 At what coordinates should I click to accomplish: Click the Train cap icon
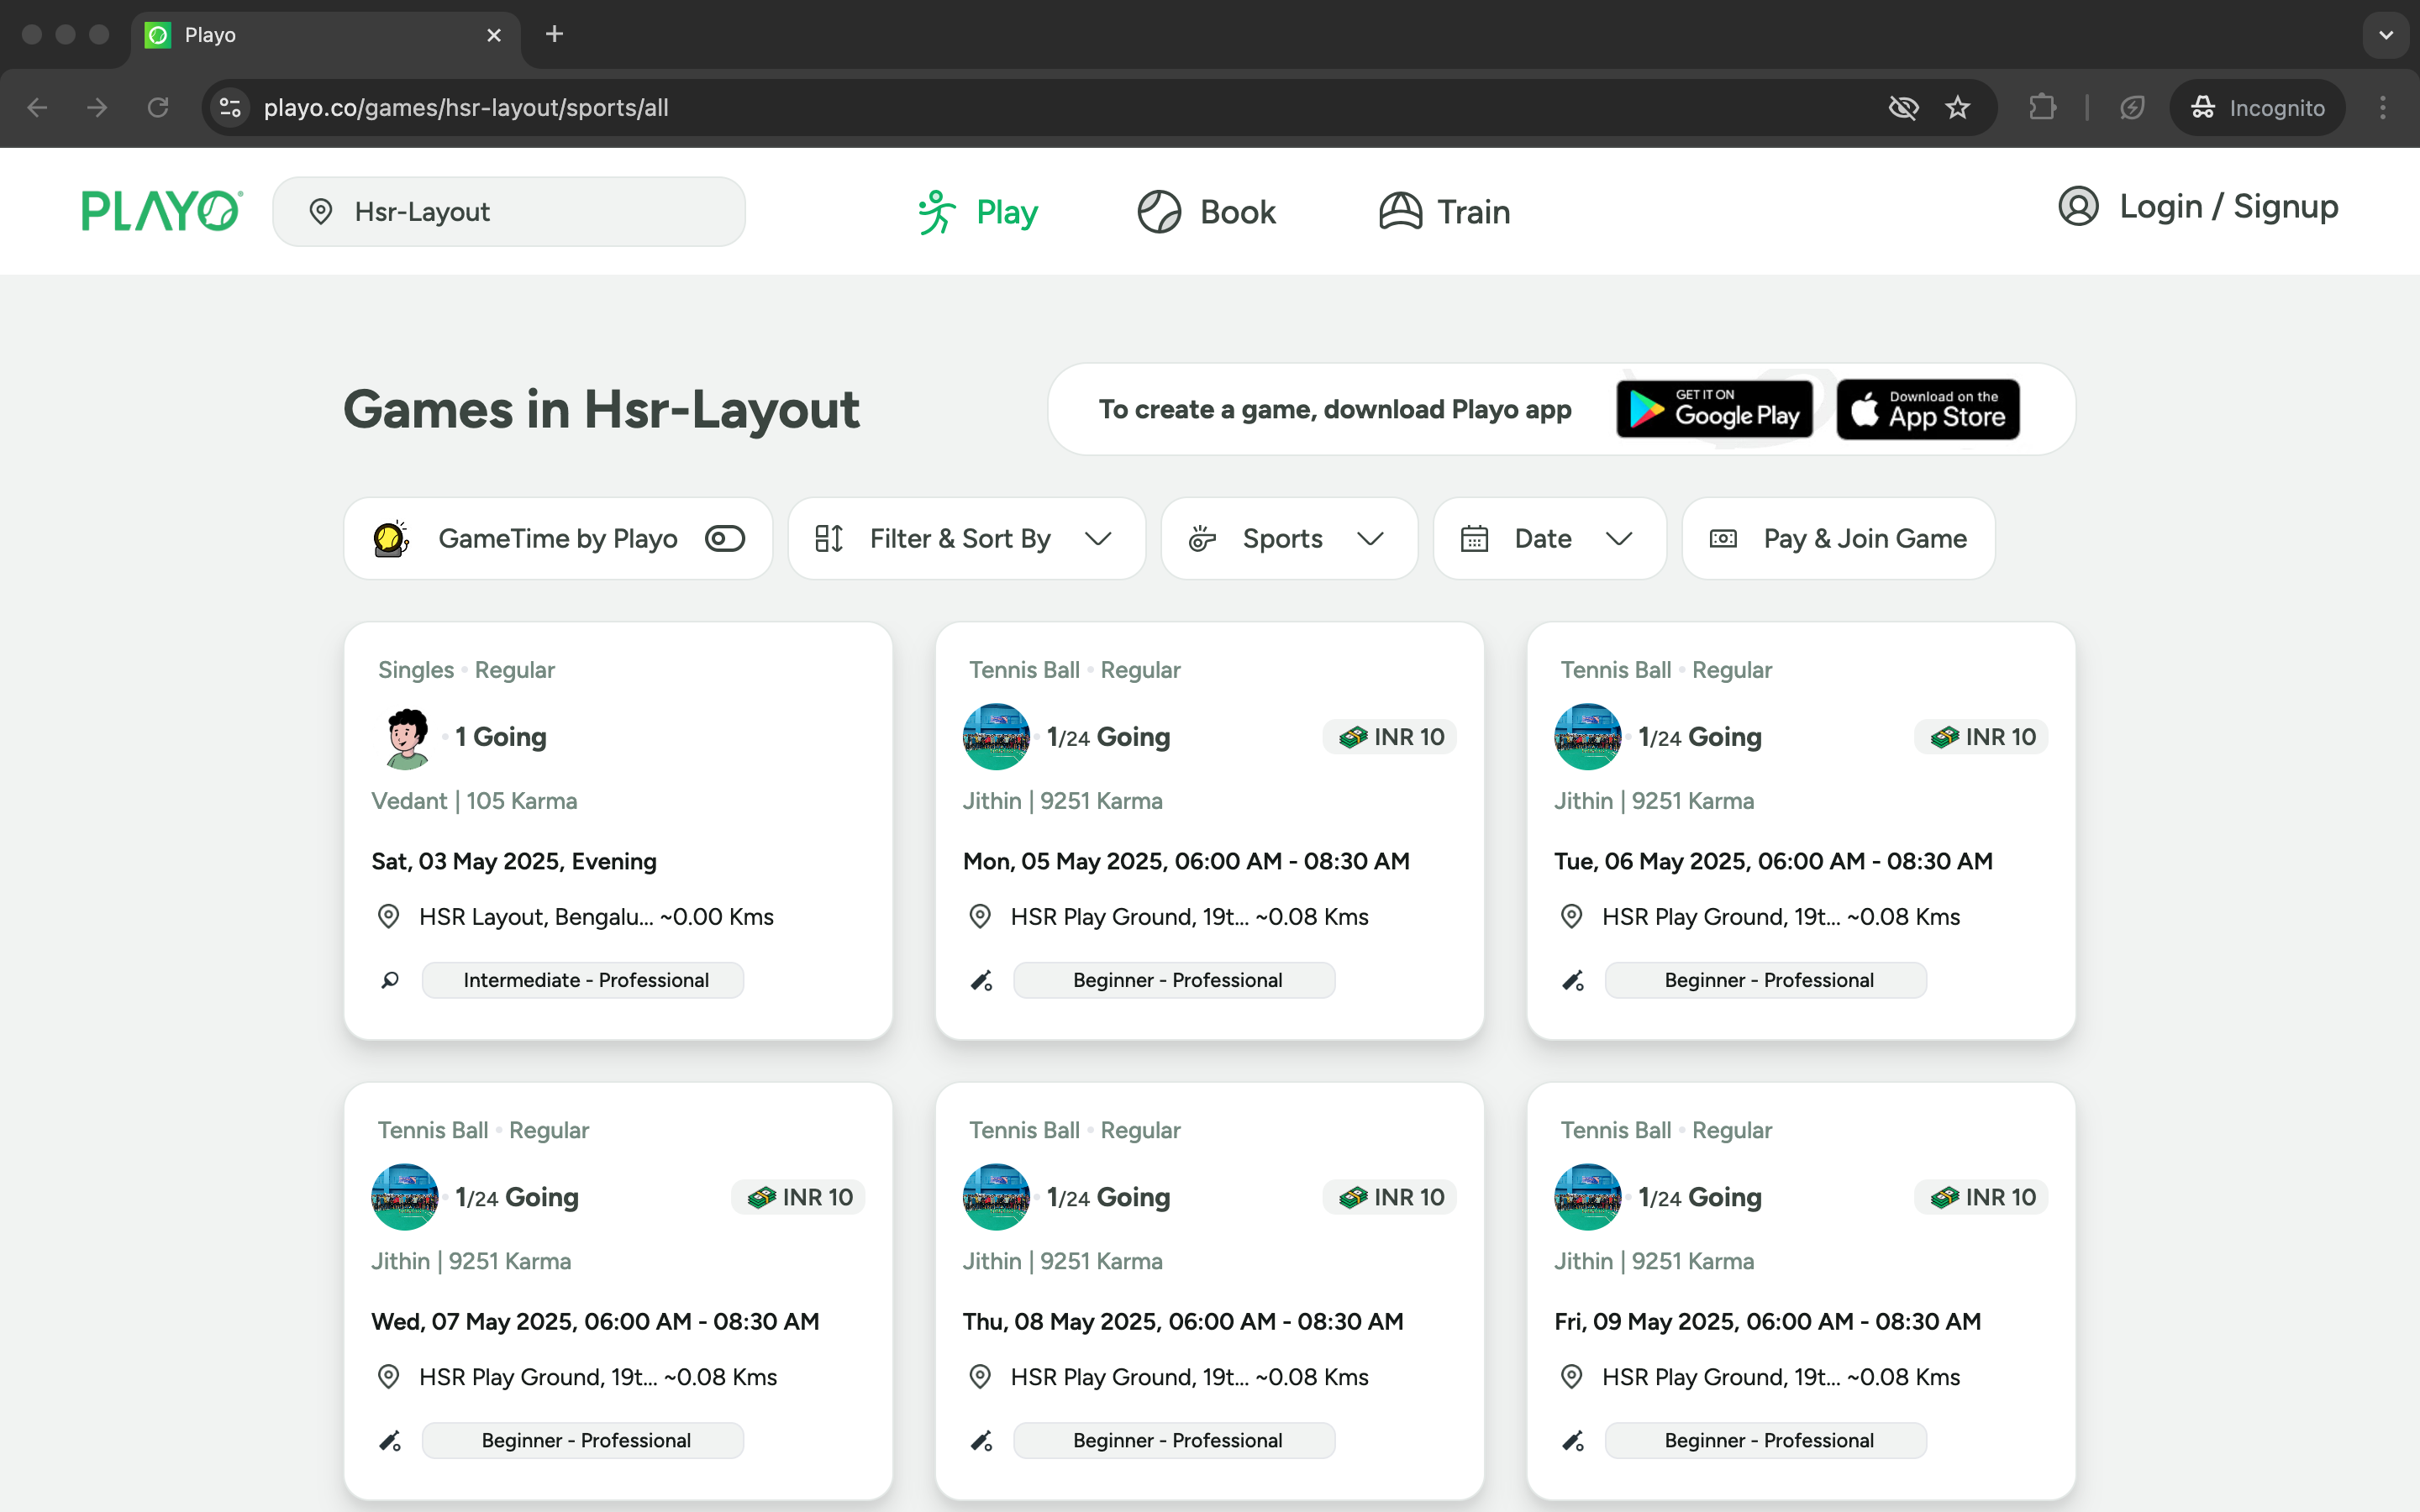point(1400,212)
